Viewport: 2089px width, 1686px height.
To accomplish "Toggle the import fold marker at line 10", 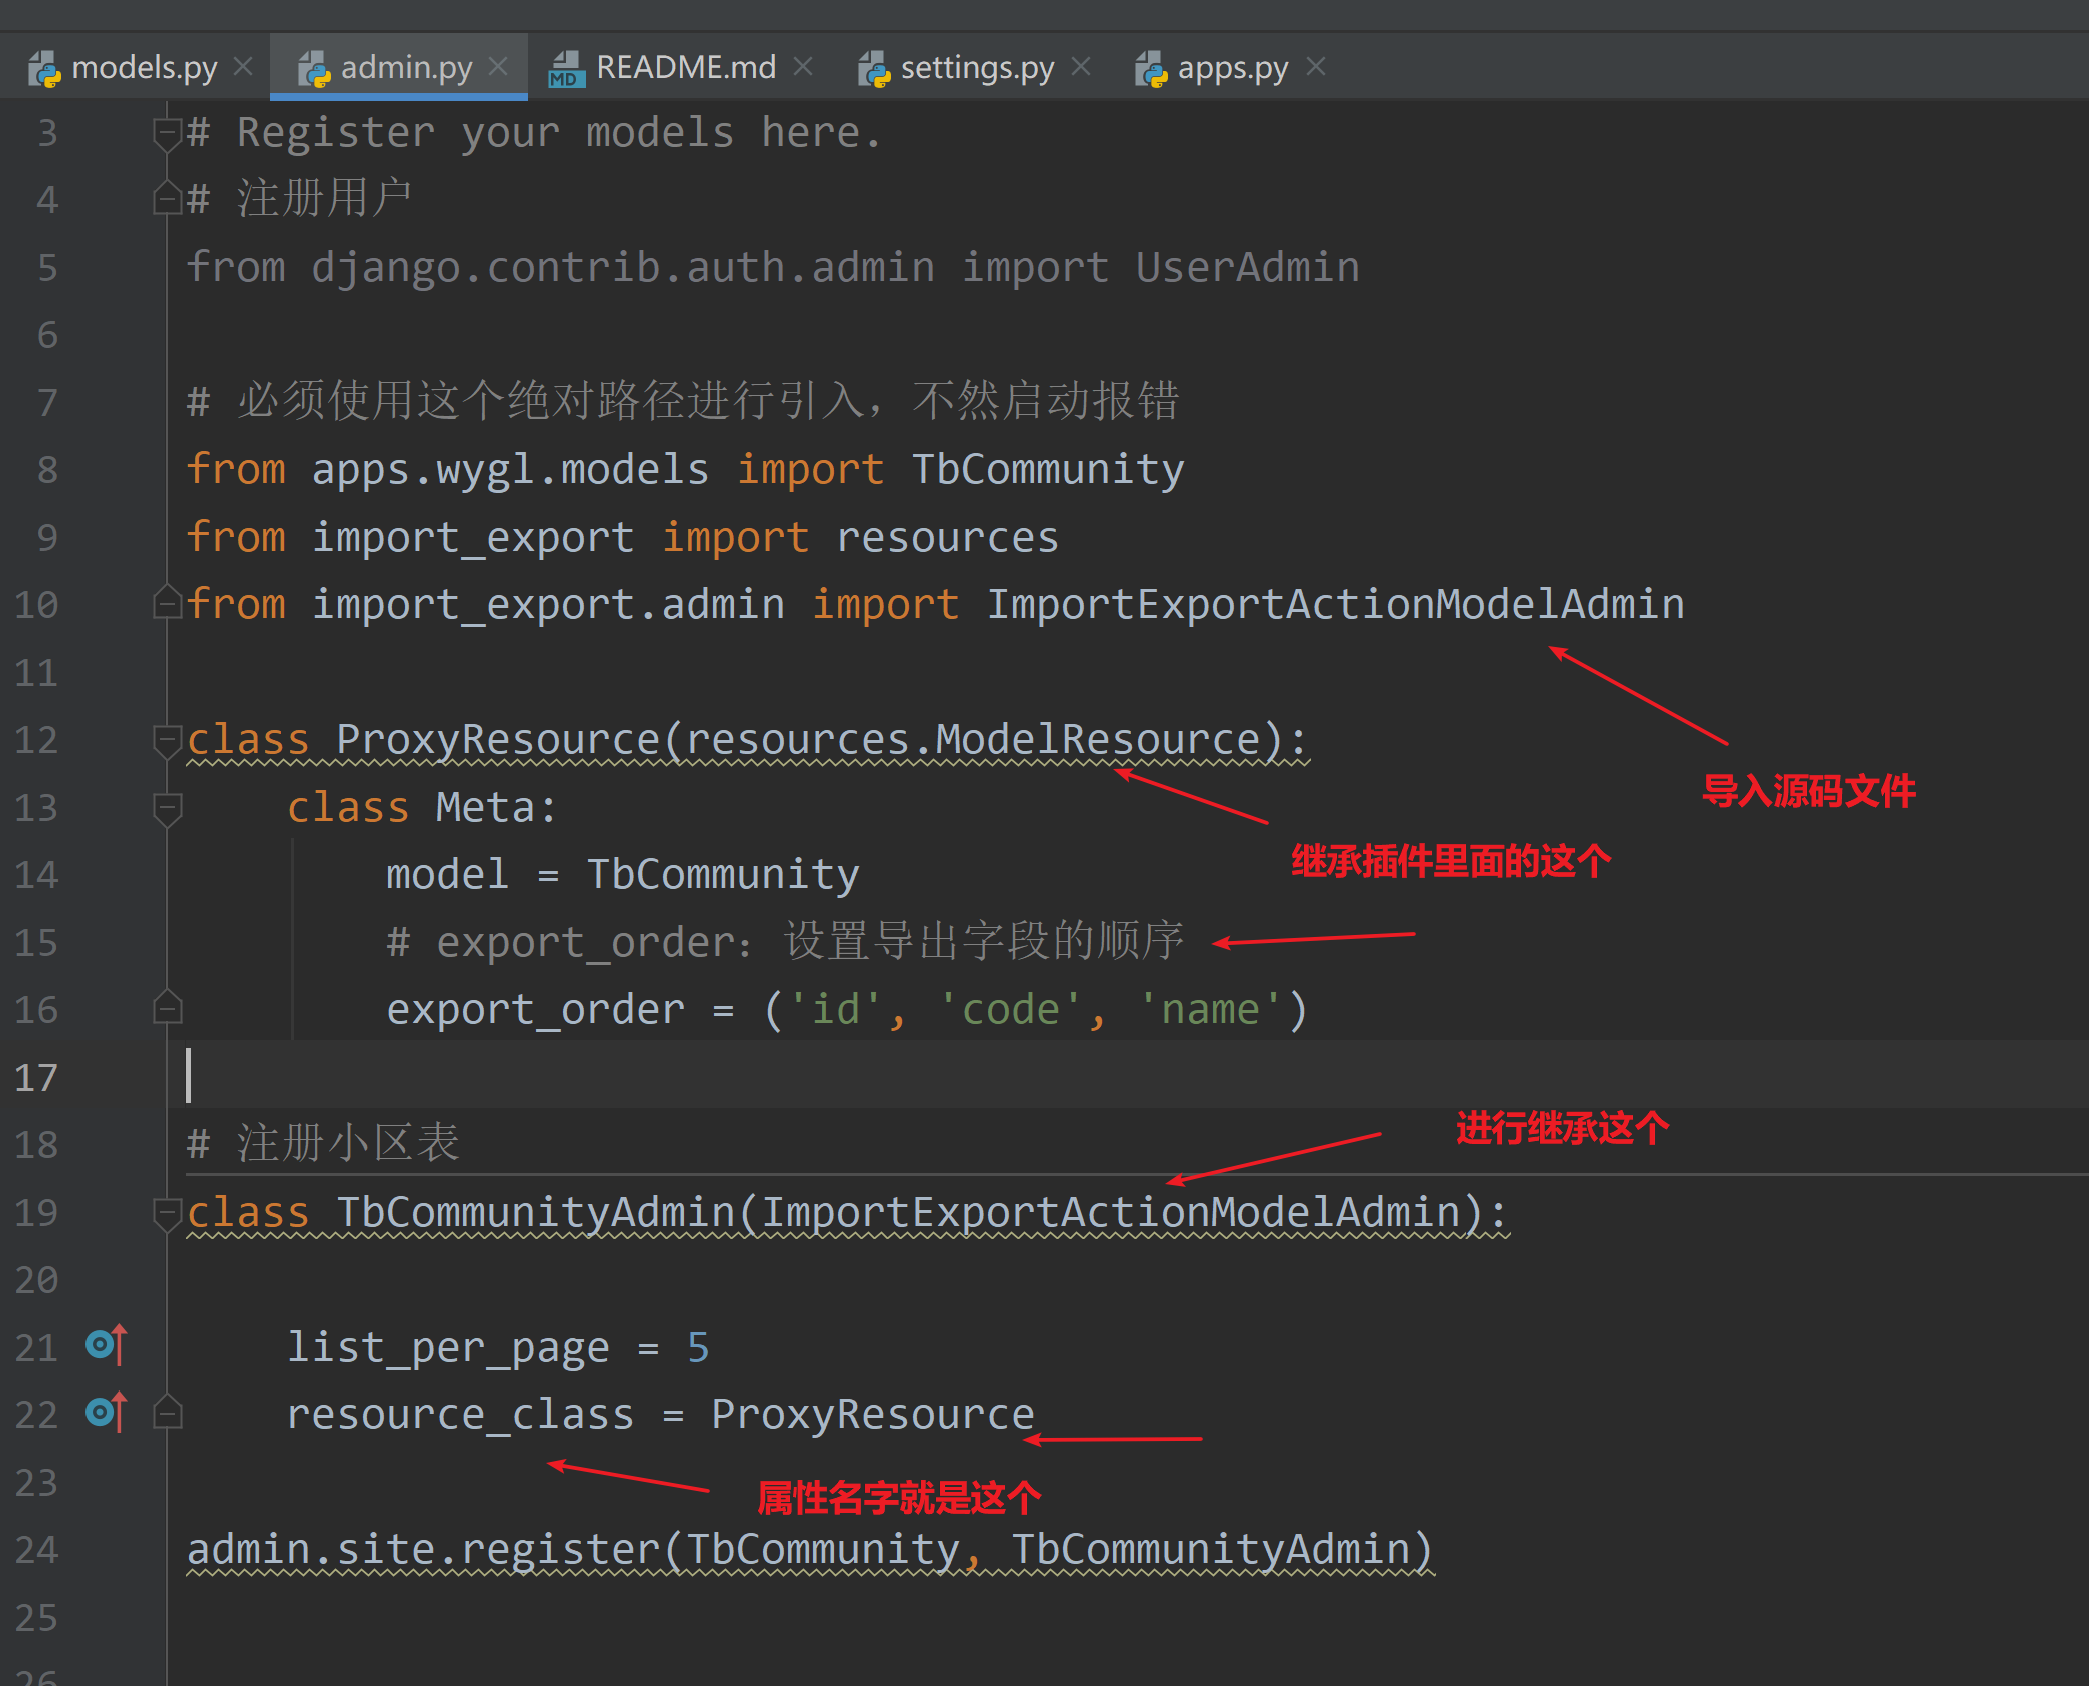I will (167, 603).
